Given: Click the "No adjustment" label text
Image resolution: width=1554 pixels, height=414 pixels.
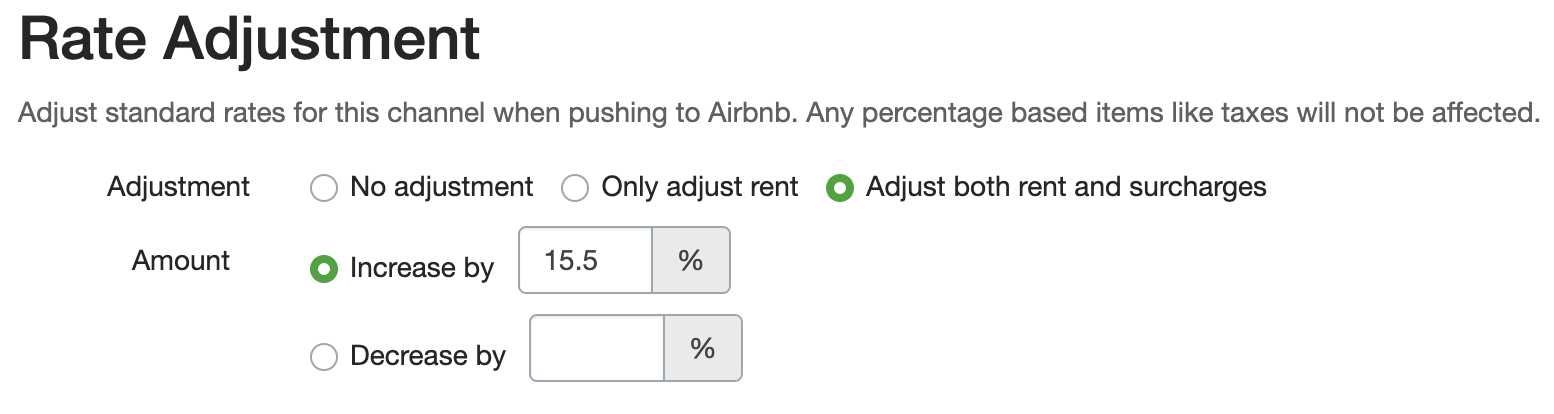Looking at the screenshot, I should [442, 187].
